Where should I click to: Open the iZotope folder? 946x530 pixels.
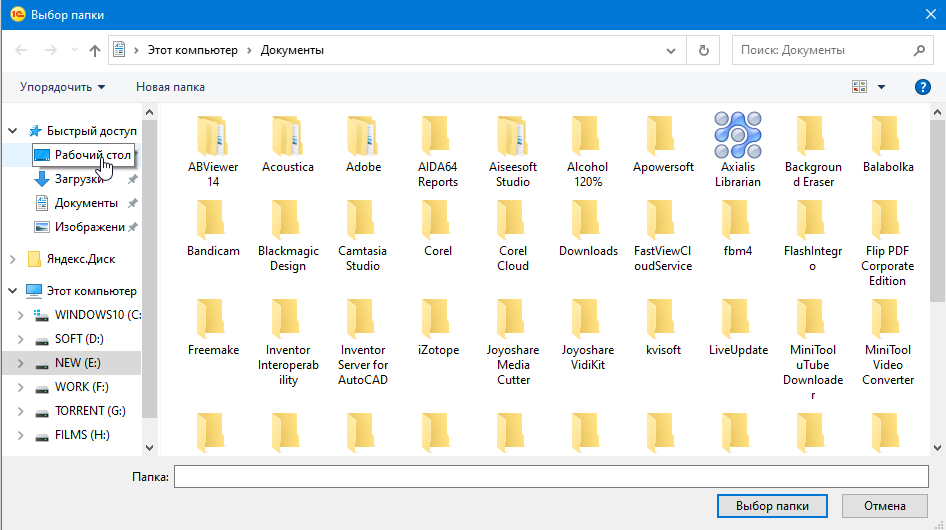tap(437, 328)
